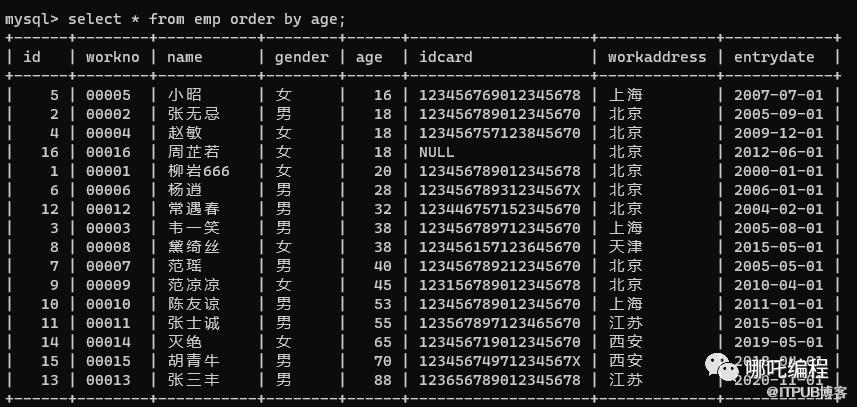Click the name column header
The image size is (857, 407).
pyautogui.click(x=185, y=57)
